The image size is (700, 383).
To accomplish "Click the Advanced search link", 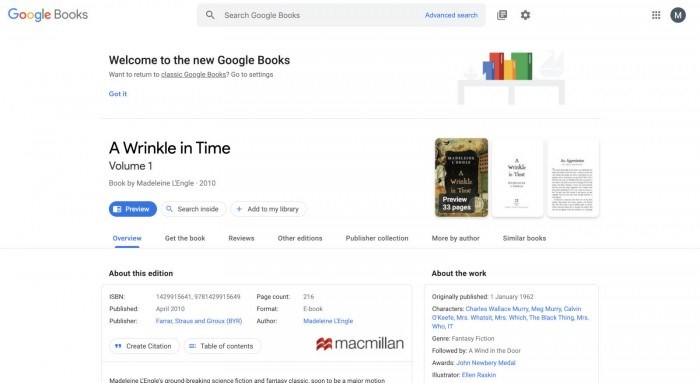I will tap(451, 15).
